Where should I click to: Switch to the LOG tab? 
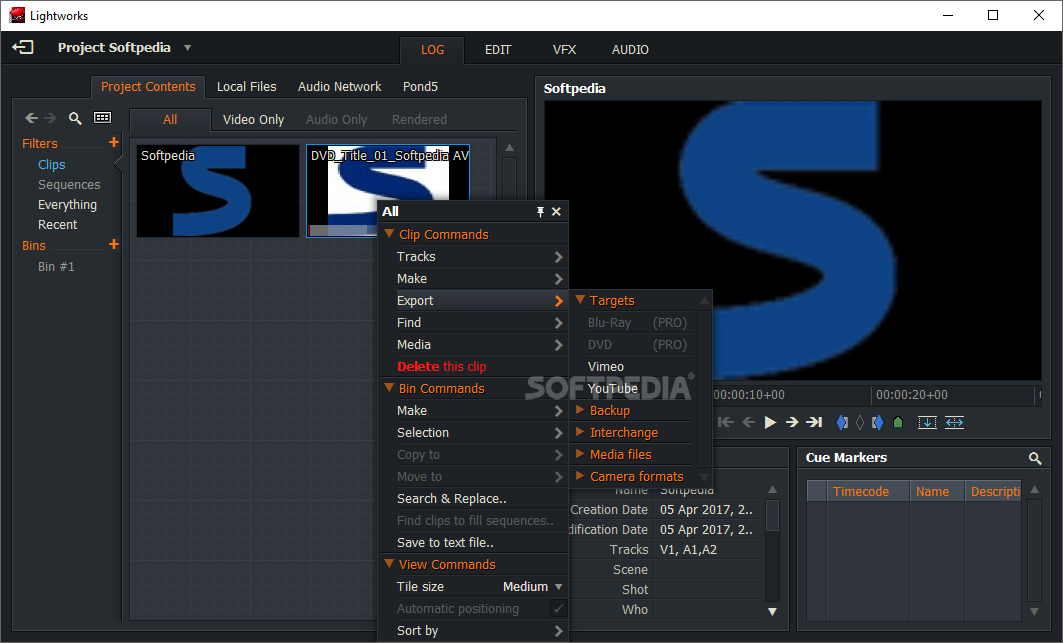click(432, 50)
